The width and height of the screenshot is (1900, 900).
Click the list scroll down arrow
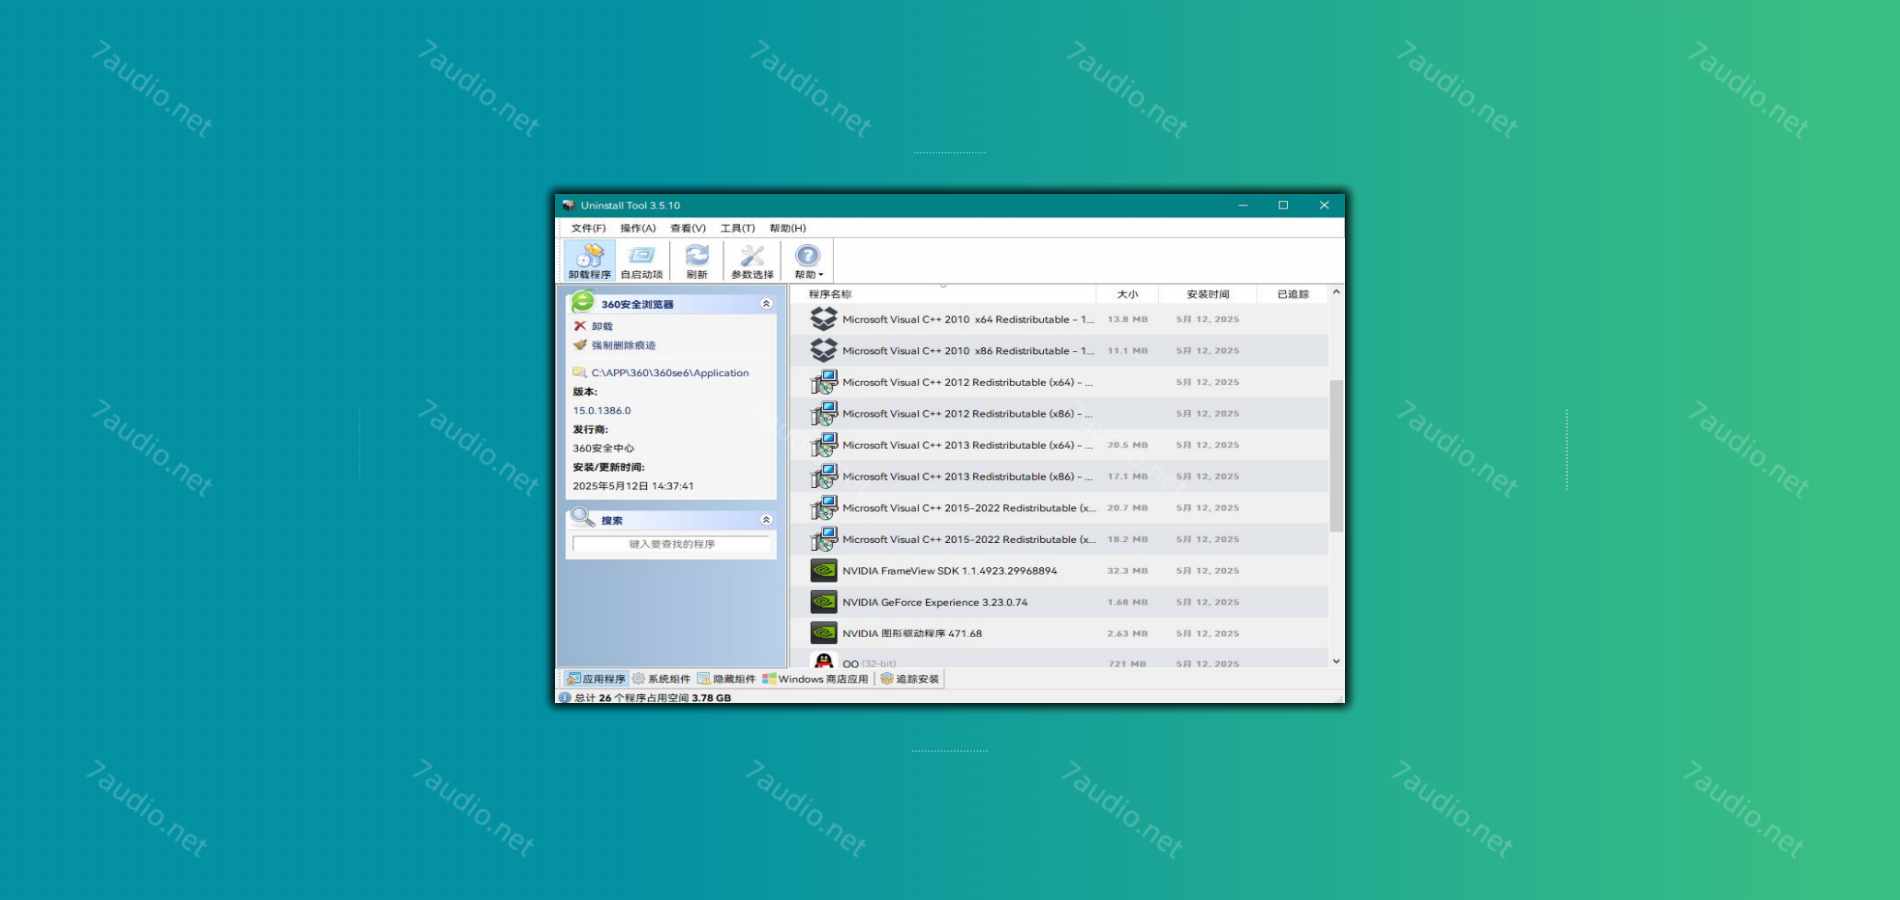point(1336,661)
